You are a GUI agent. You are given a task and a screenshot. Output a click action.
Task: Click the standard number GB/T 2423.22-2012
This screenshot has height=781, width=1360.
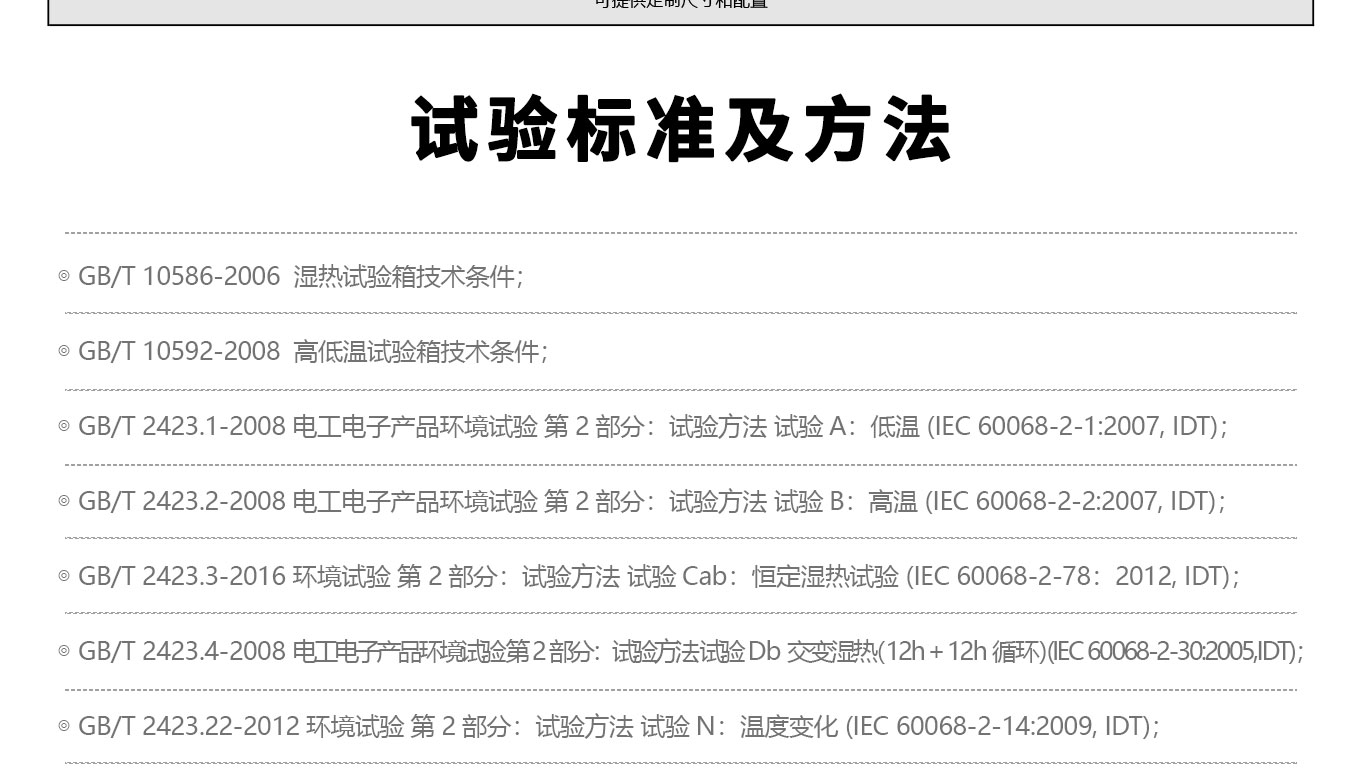click(x=188, y=727)
